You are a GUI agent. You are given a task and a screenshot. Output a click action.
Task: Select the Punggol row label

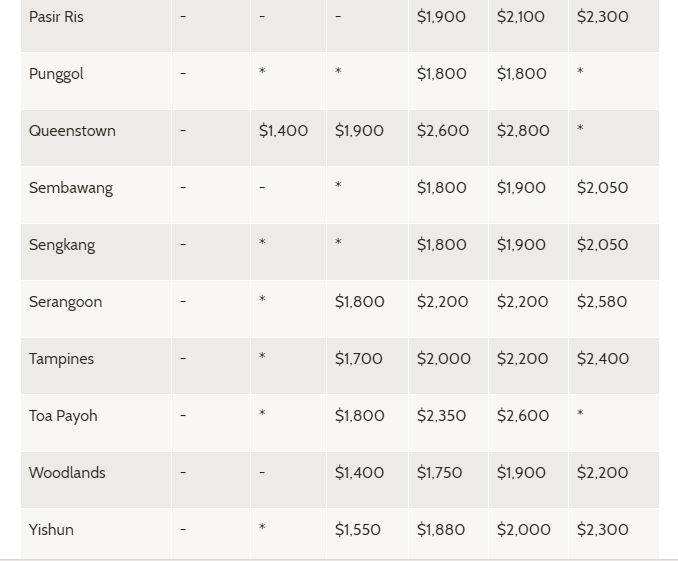pos(58,74)
